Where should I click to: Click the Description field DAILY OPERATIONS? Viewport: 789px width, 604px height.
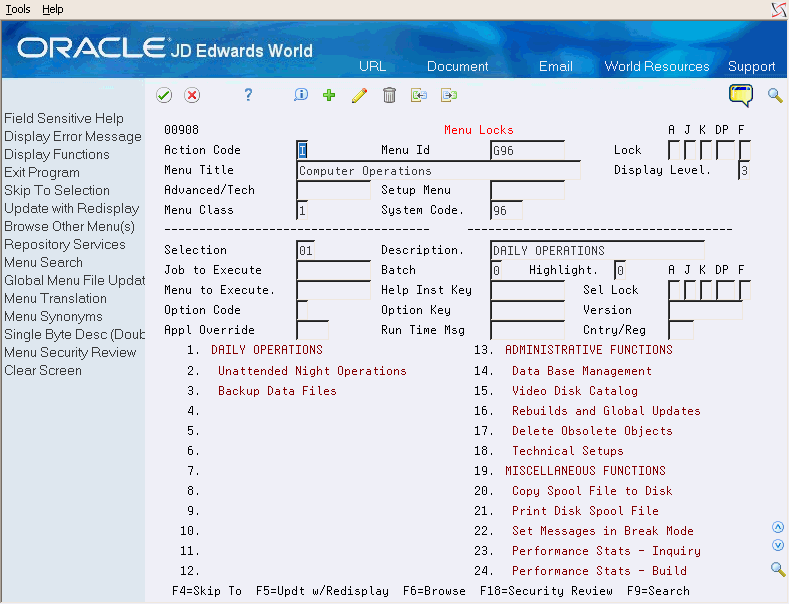tap(598, 250)
